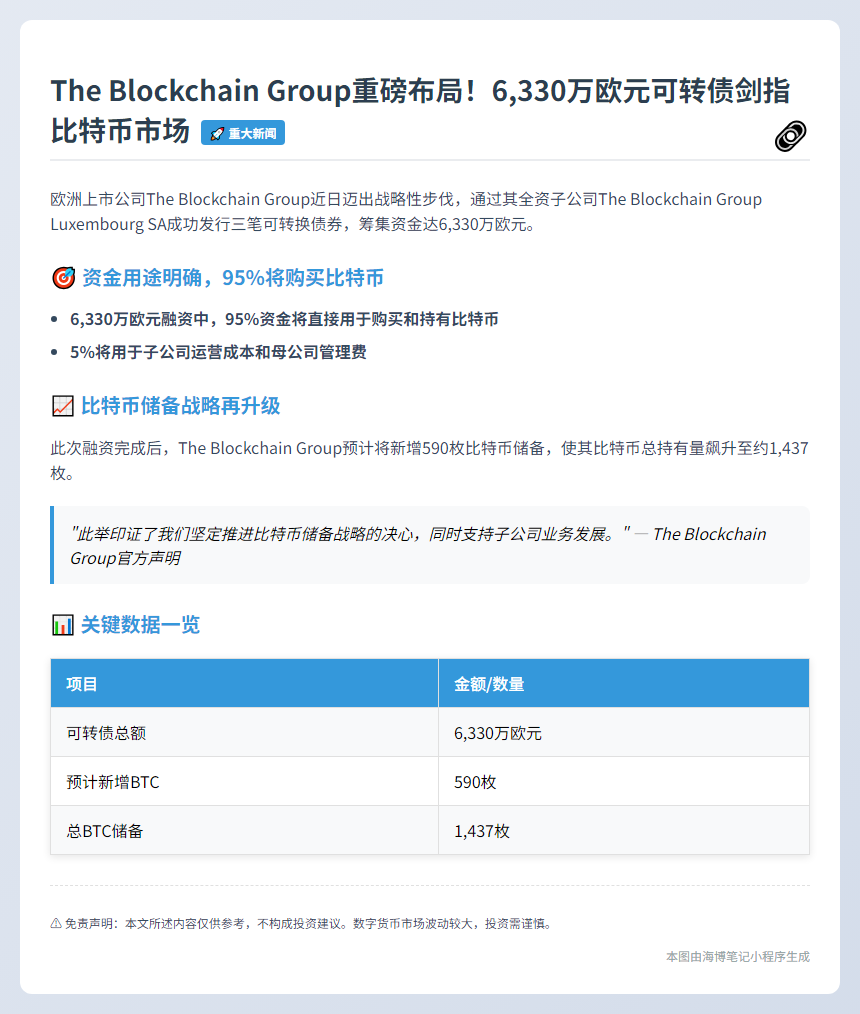Select the headline starting with The Blockchain Group重磅布局
This screenshot has width=860, height=1014.
click(x=420, y=110)
